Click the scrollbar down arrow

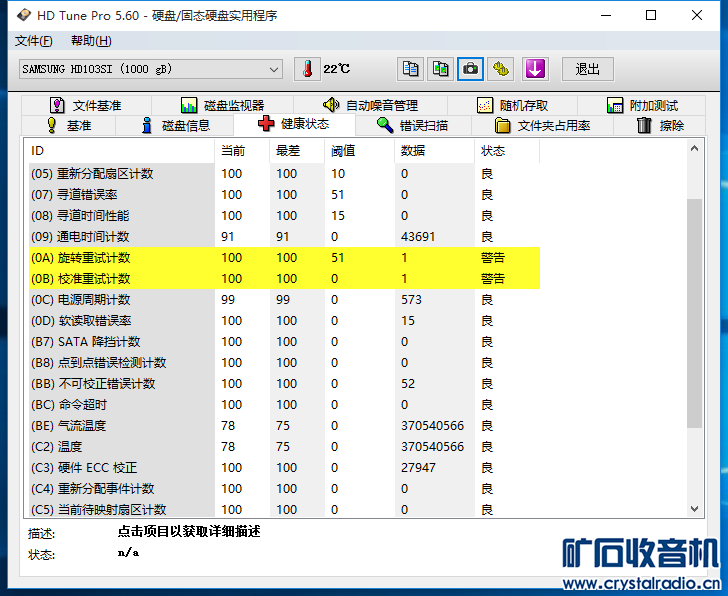coord(695,509)
